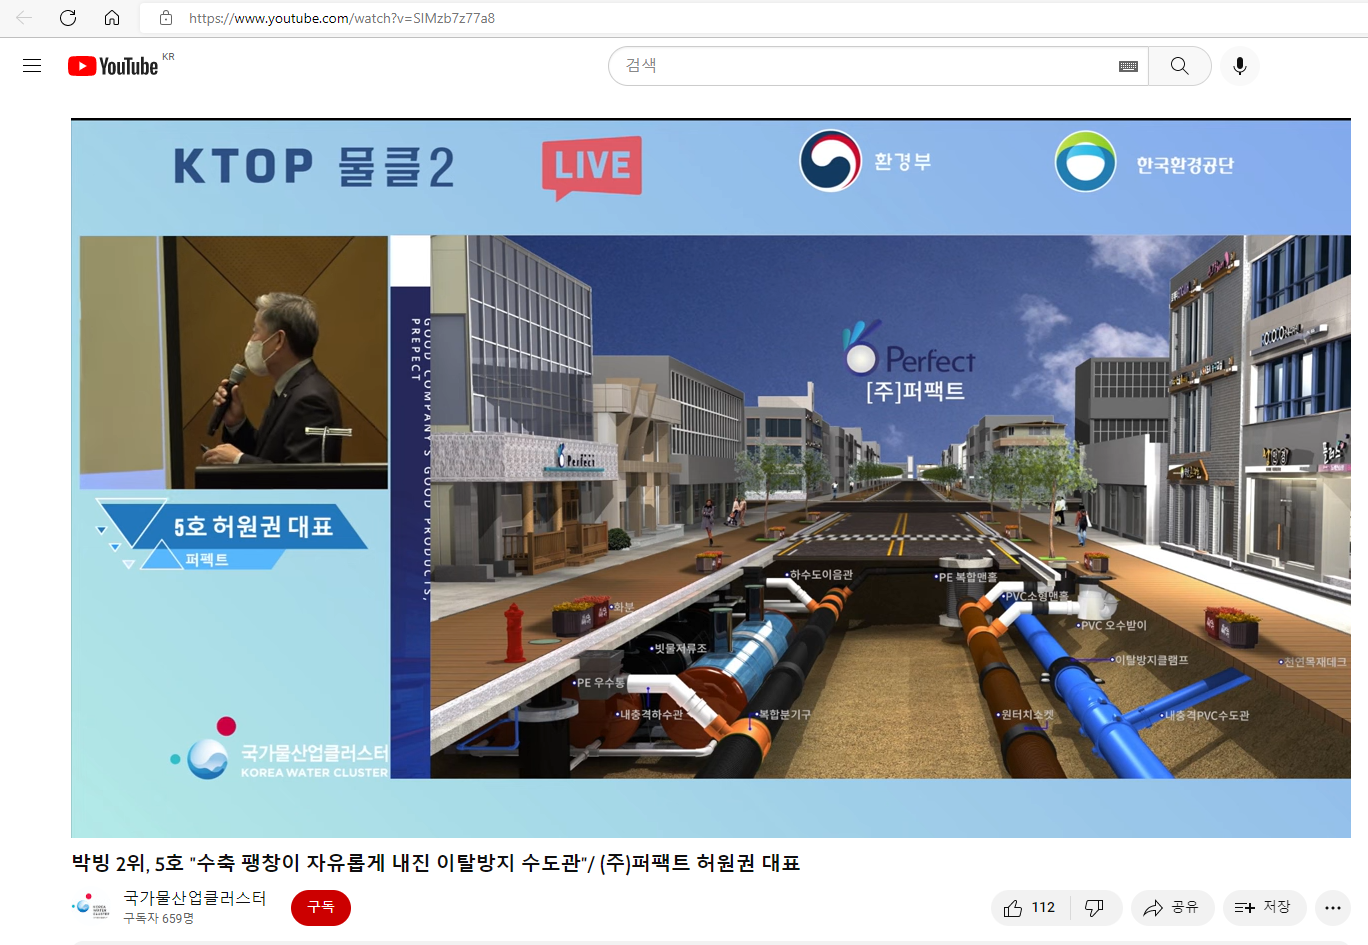Open the 국가물산업클러스터 channel name link
This screenshot has height=945, width=1368.
click(195, 898)
